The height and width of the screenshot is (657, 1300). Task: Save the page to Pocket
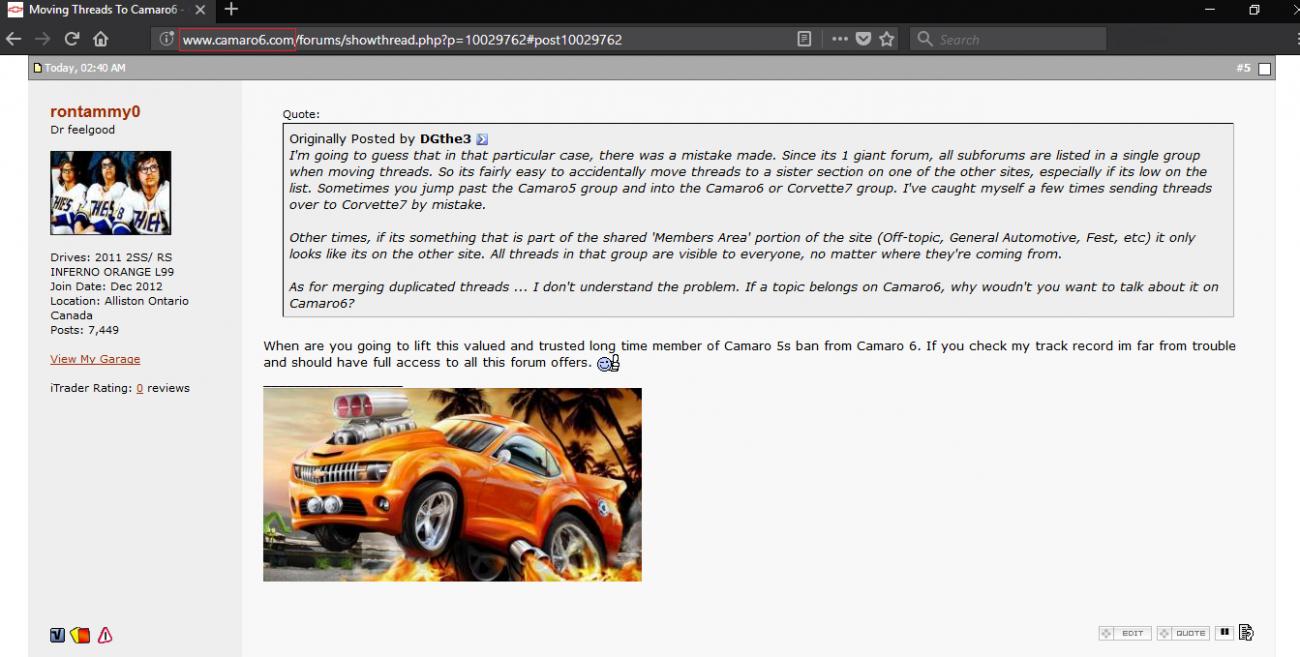(864, 39)
